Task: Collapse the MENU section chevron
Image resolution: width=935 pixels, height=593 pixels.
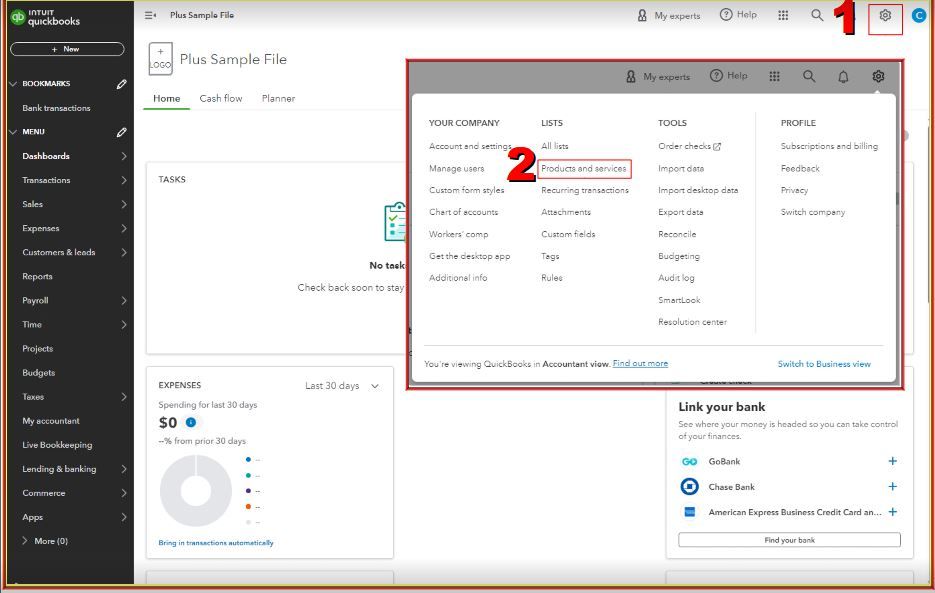Action: point(13,132)
